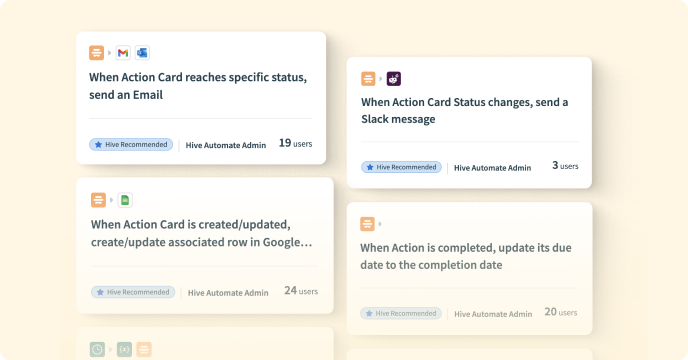Click orange Hive icon on completion date card
Image resolution: width=688 pixels, height=360 pixels.
(x=367, y=224)
